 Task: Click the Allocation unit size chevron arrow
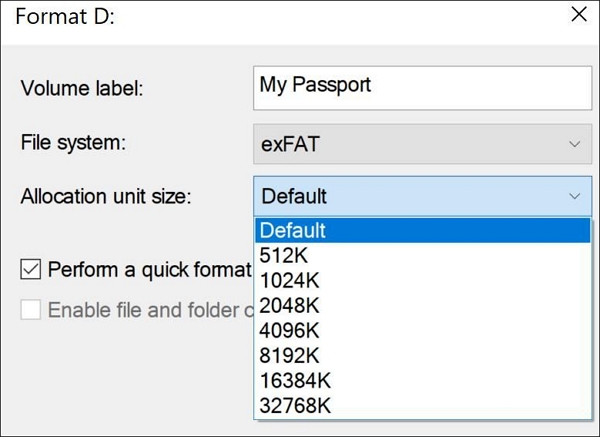(x=574, y=196)
